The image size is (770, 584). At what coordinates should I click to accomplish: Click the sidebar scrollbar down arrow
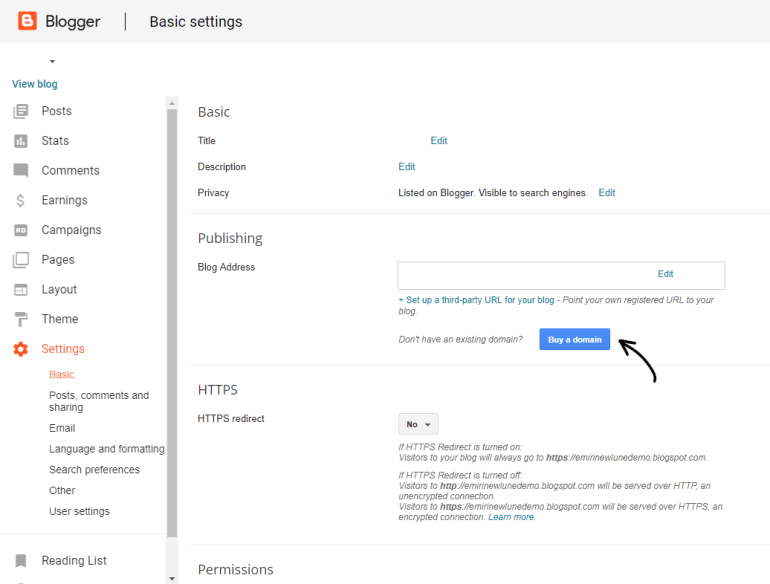click(172, 579)
